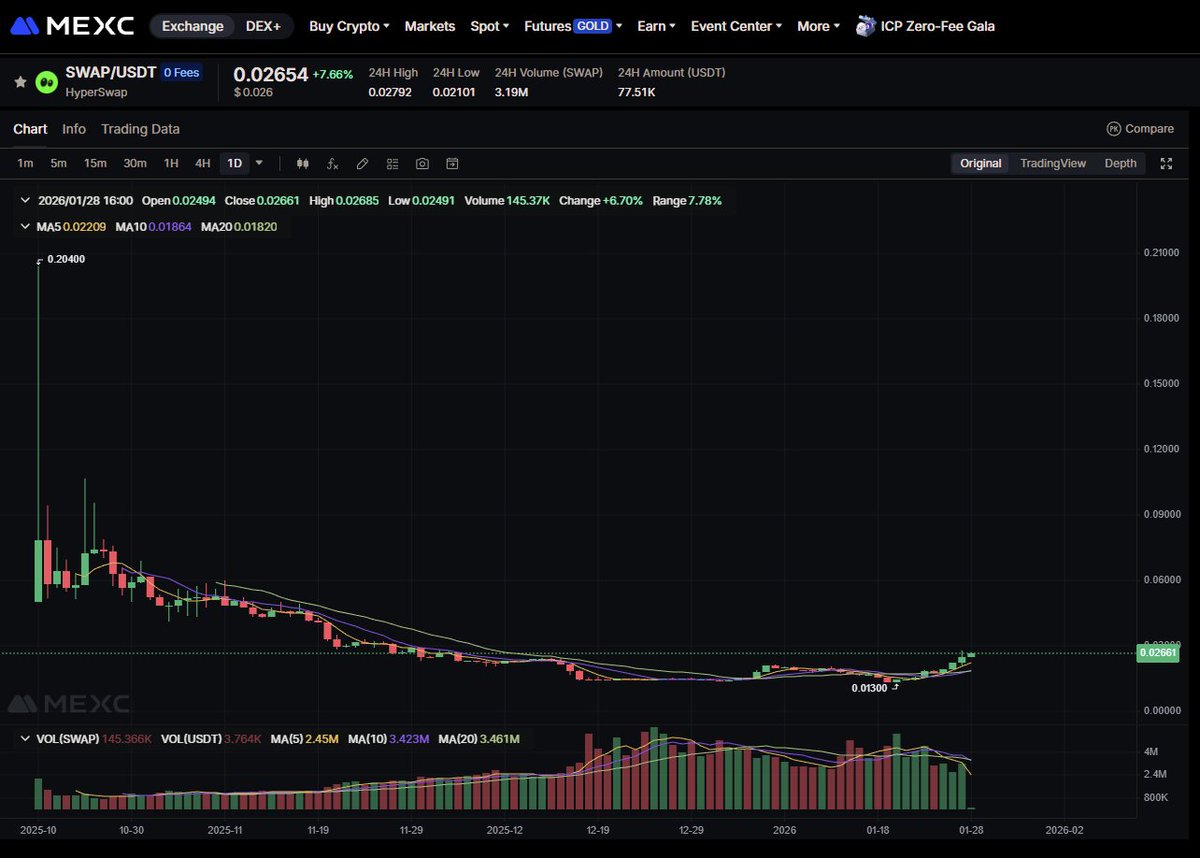Click the 24H Low value 0.02101

pyautogui.click(x=456, y=92)
